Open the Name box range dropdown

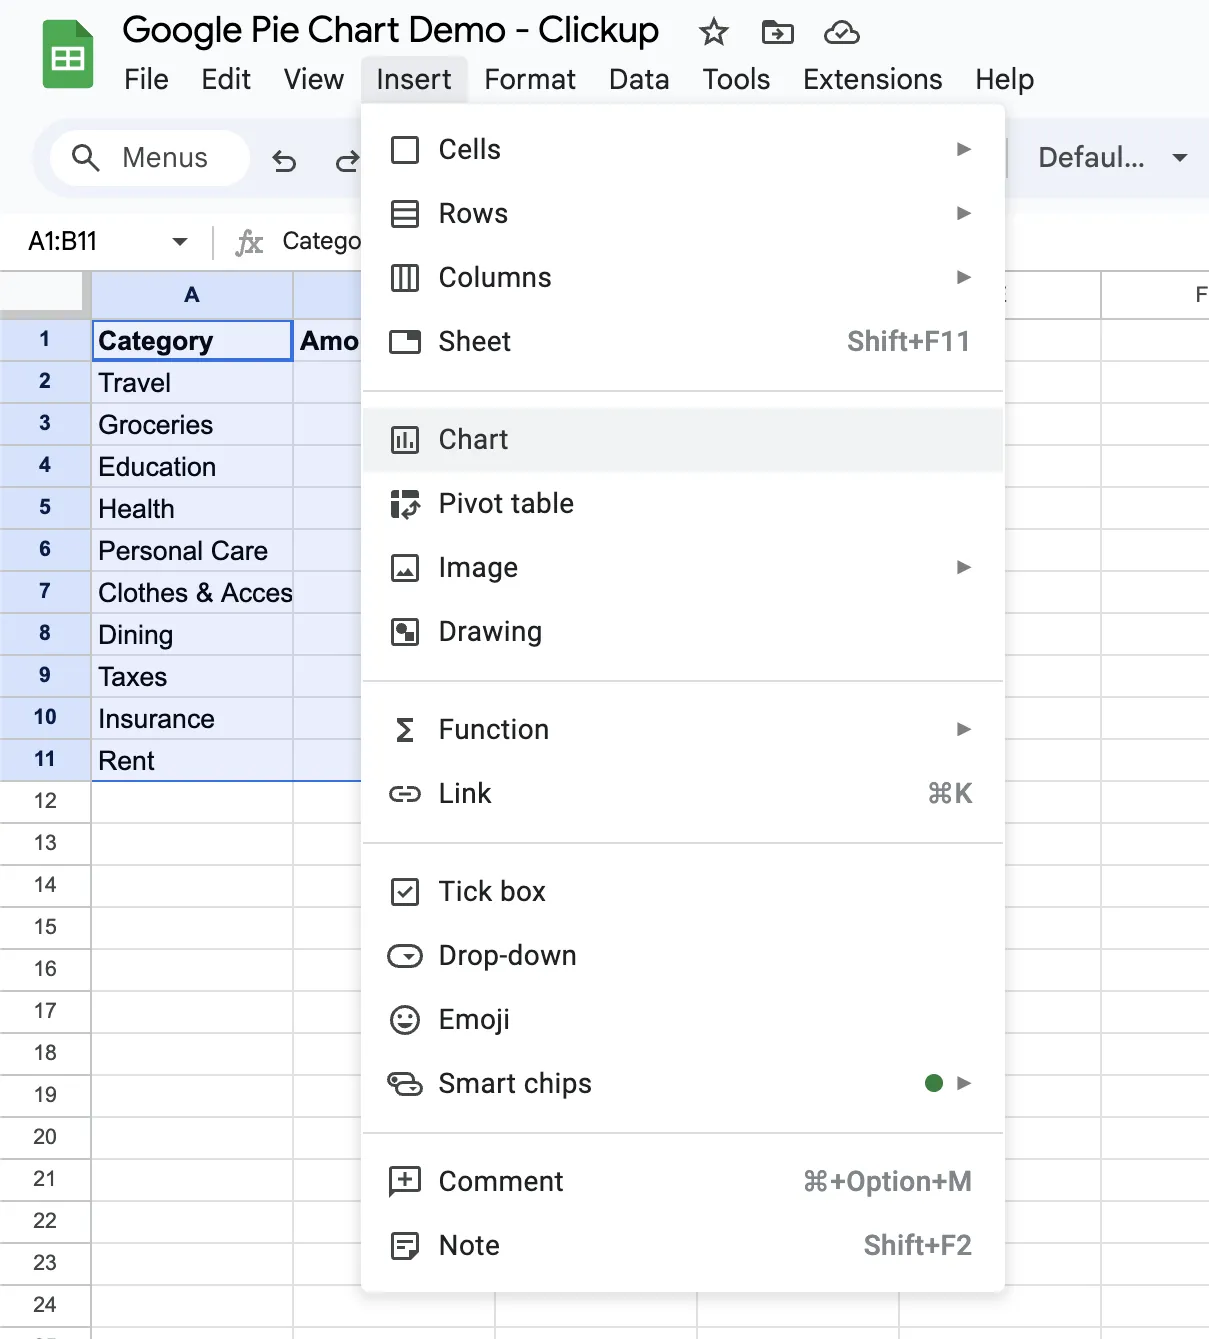click(180, 242)
